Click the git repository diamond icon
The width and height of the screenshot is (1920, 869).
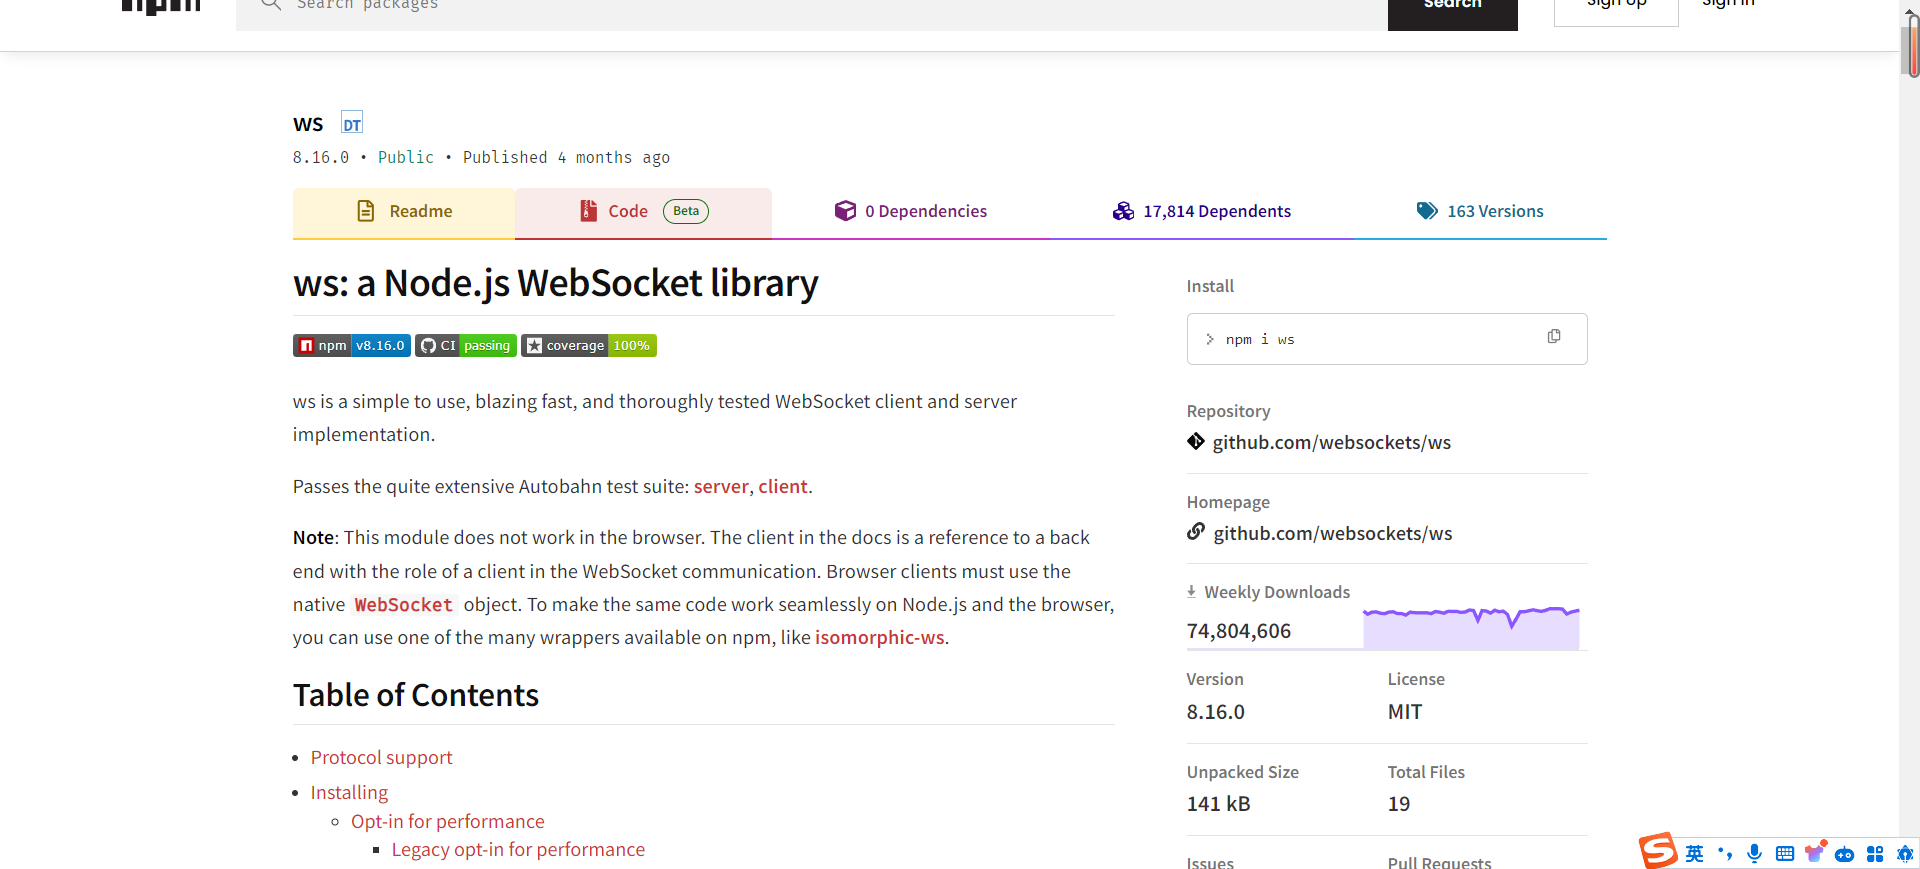1196,441
